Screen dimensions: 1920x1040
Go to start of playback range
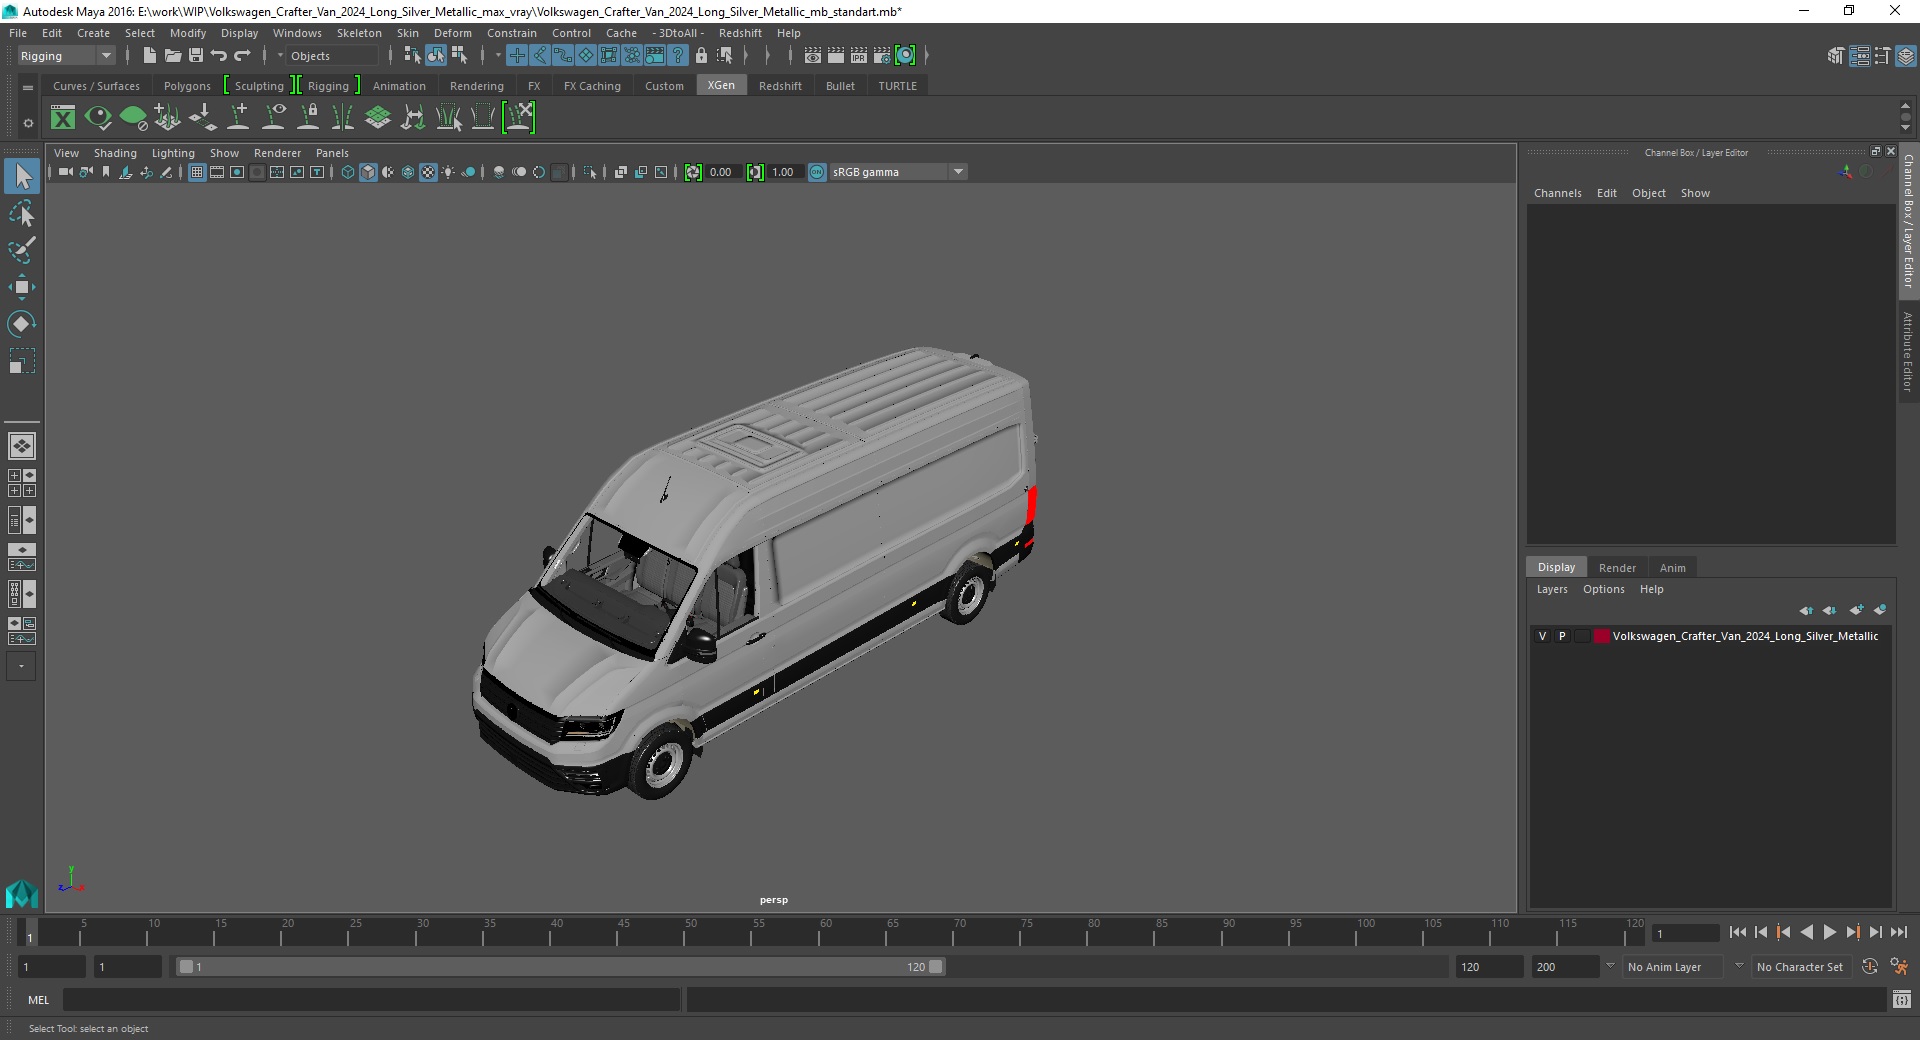(x=1737, y=932)
